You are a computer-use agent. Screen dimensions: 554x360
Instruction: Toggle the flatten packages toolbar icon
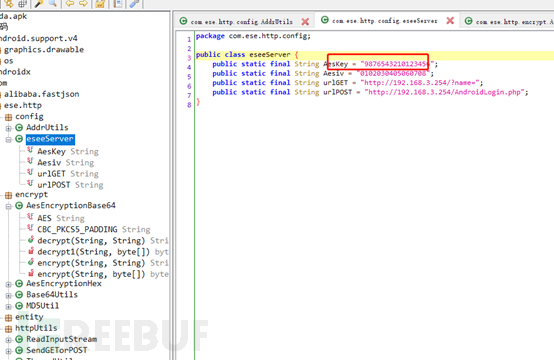[22, 3]
